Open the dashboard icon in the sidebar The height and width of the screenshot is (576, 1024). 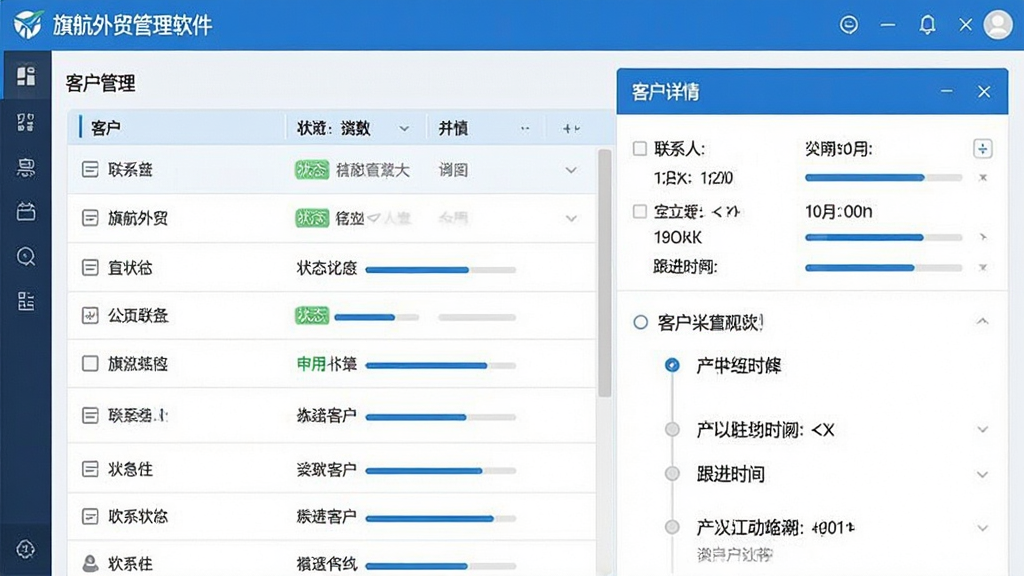26,76
